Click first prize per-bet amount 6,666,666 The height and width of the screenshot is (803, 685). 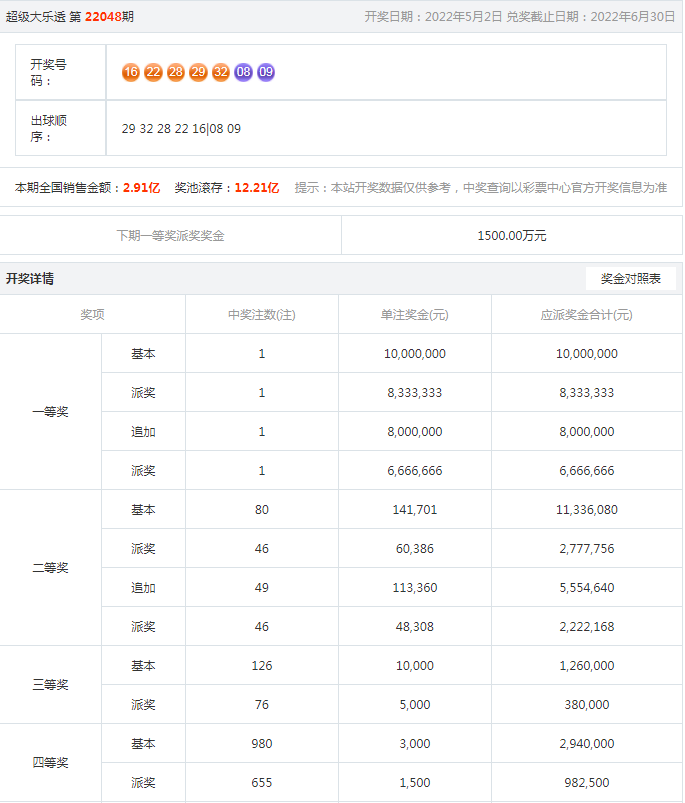(x=415, y=471)
